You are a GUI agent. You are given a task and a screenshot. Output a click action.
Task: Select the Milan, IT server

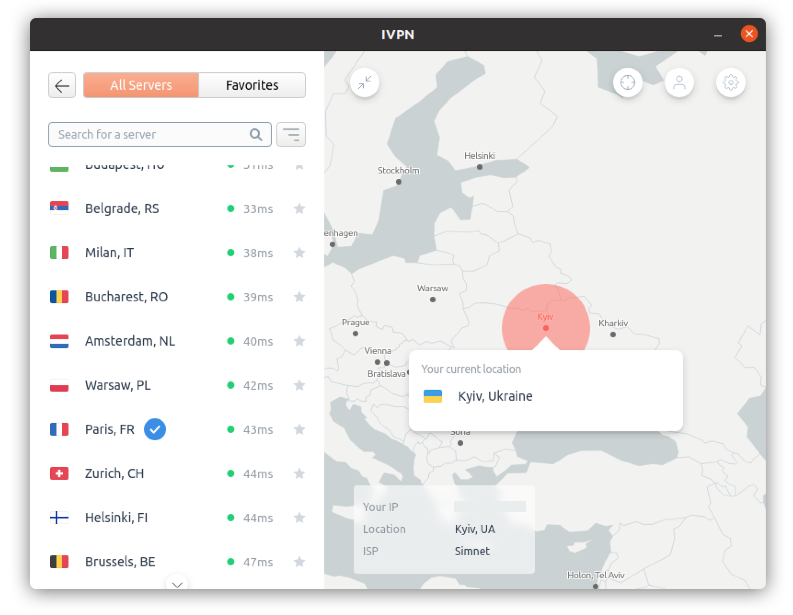click(x=177, y=252)
